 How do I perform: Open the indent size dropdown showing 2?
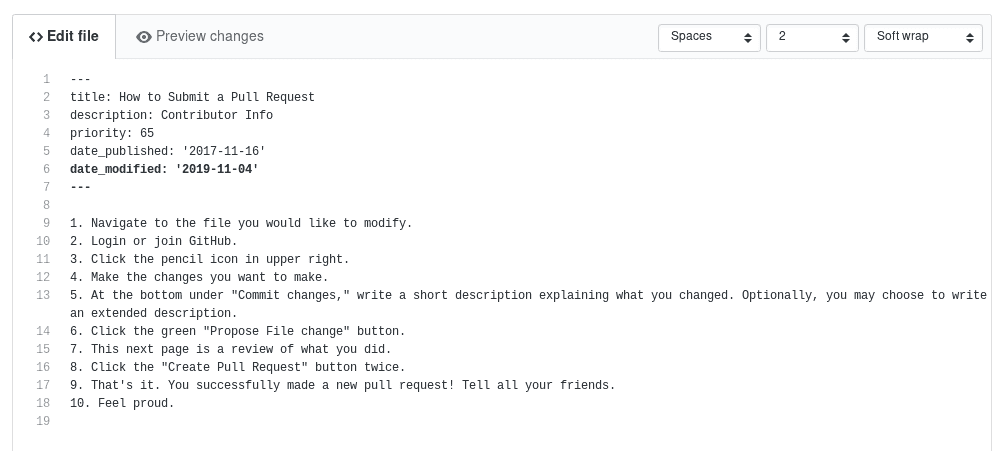point(812,38)
